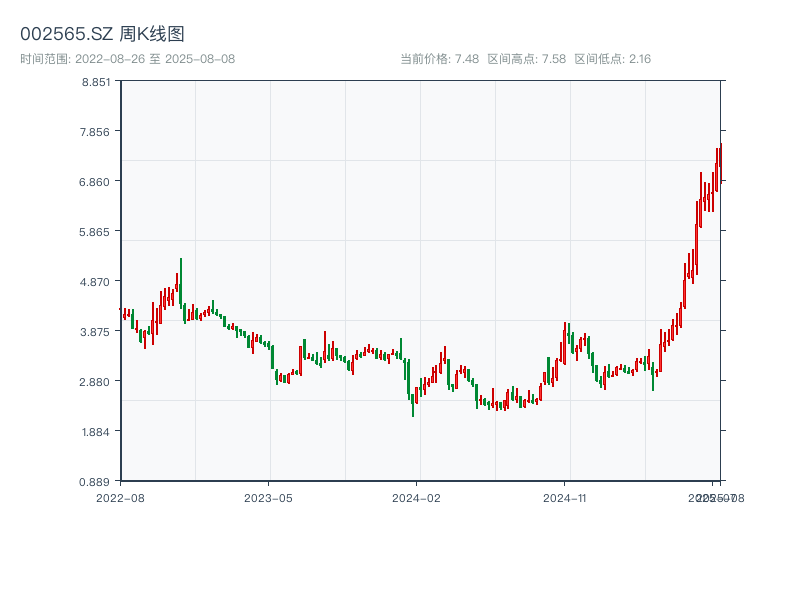Click the period high label 区间高点: 7.58
Image resolution: width=800 pixels, height=600 pixels.
pyautogui.click(x=527, y=59)
